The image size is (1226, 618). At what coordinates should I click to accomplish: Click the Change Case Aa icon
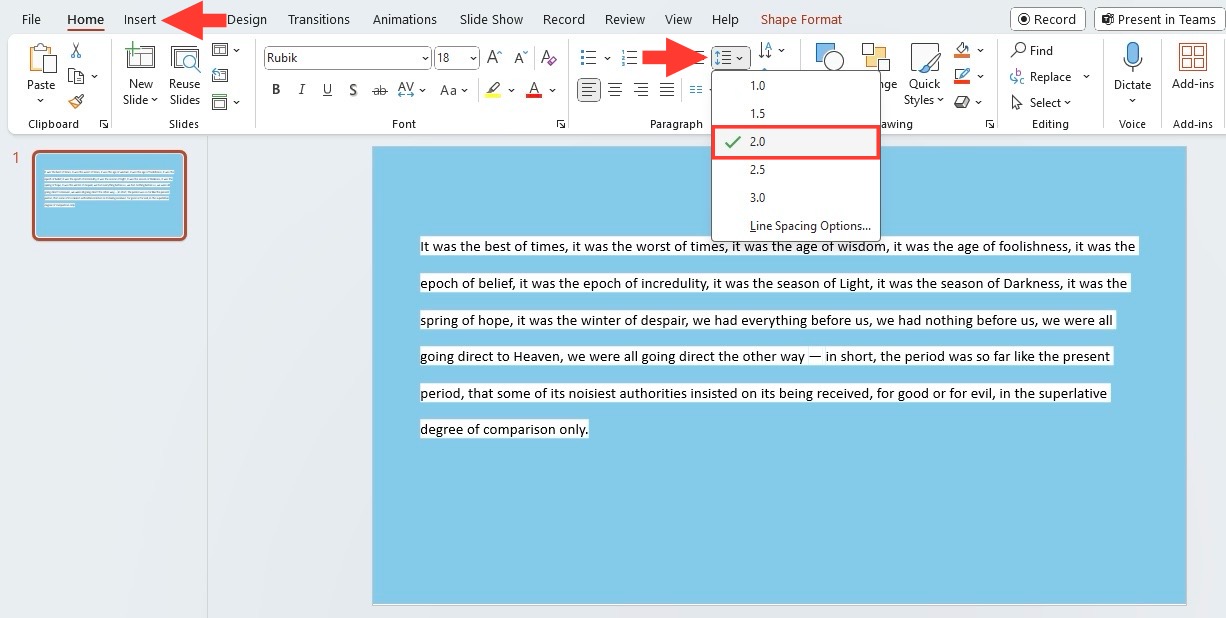pyautogui.click(x=448, y=90)
